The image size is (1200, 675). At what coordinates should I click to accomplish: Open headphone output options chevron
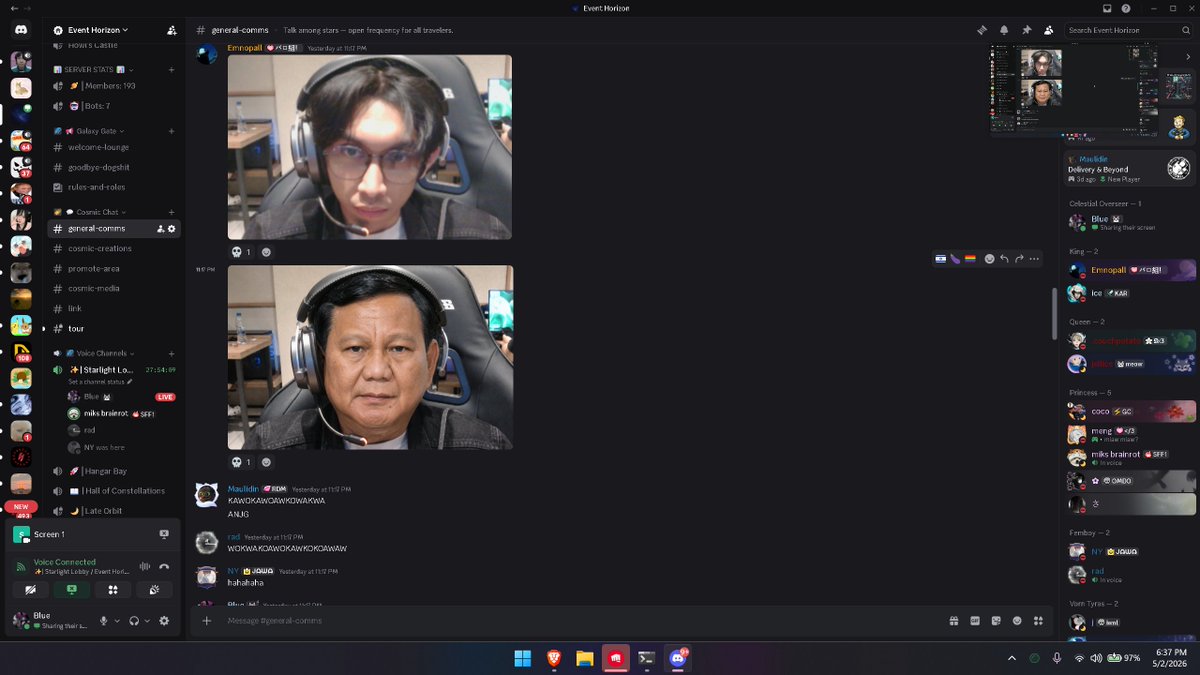pyautogui.click(x=148, y=621)
